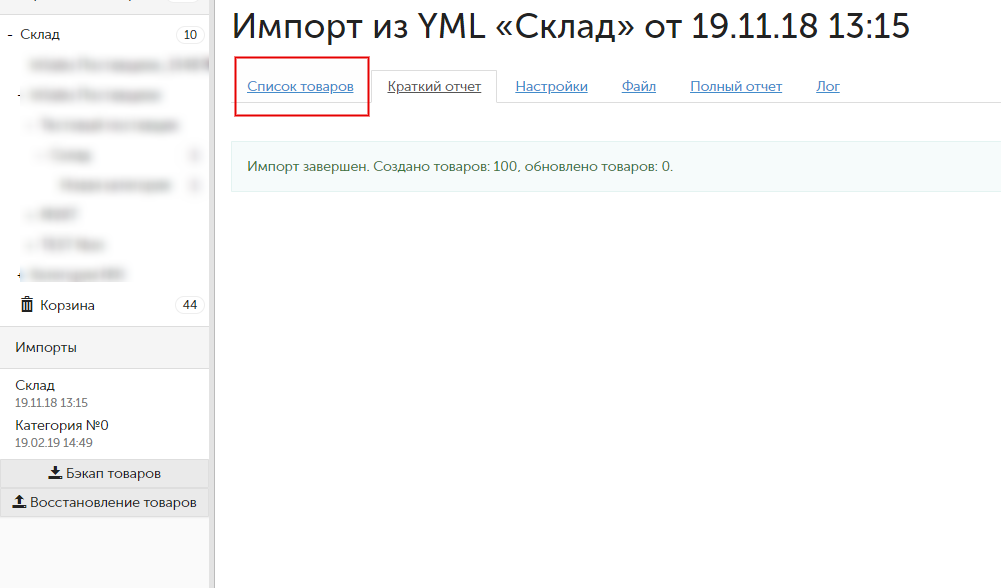Open the Корзина folder
Image resolution: width=1001 pixels, height=588 pixels.
tap(67, 305)
